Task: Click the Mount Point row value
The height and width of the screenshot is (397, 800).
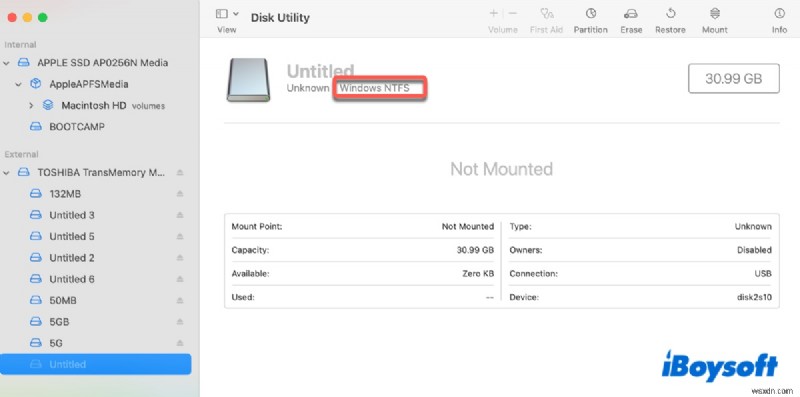Action: (x=468, y=227)
